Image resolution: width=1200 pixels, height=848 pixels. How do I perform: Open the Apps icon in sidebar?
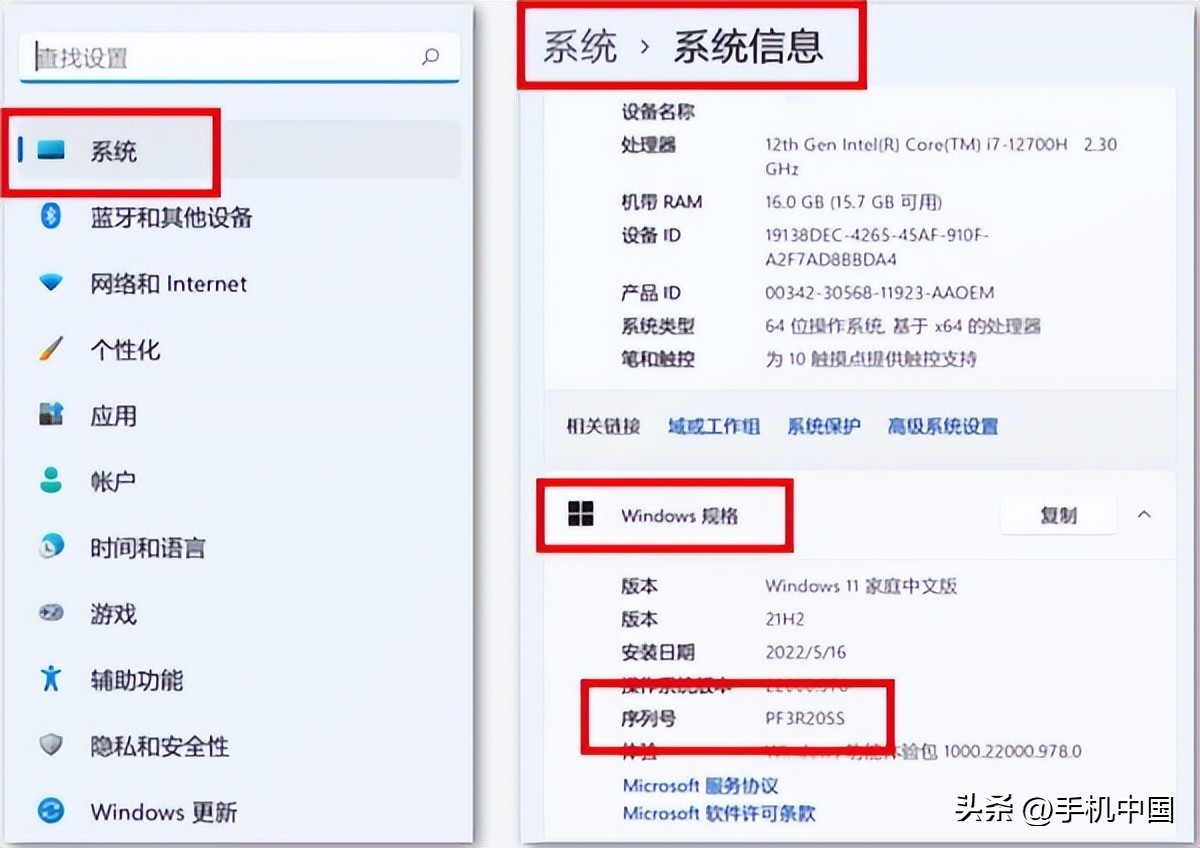pos(51,415)
